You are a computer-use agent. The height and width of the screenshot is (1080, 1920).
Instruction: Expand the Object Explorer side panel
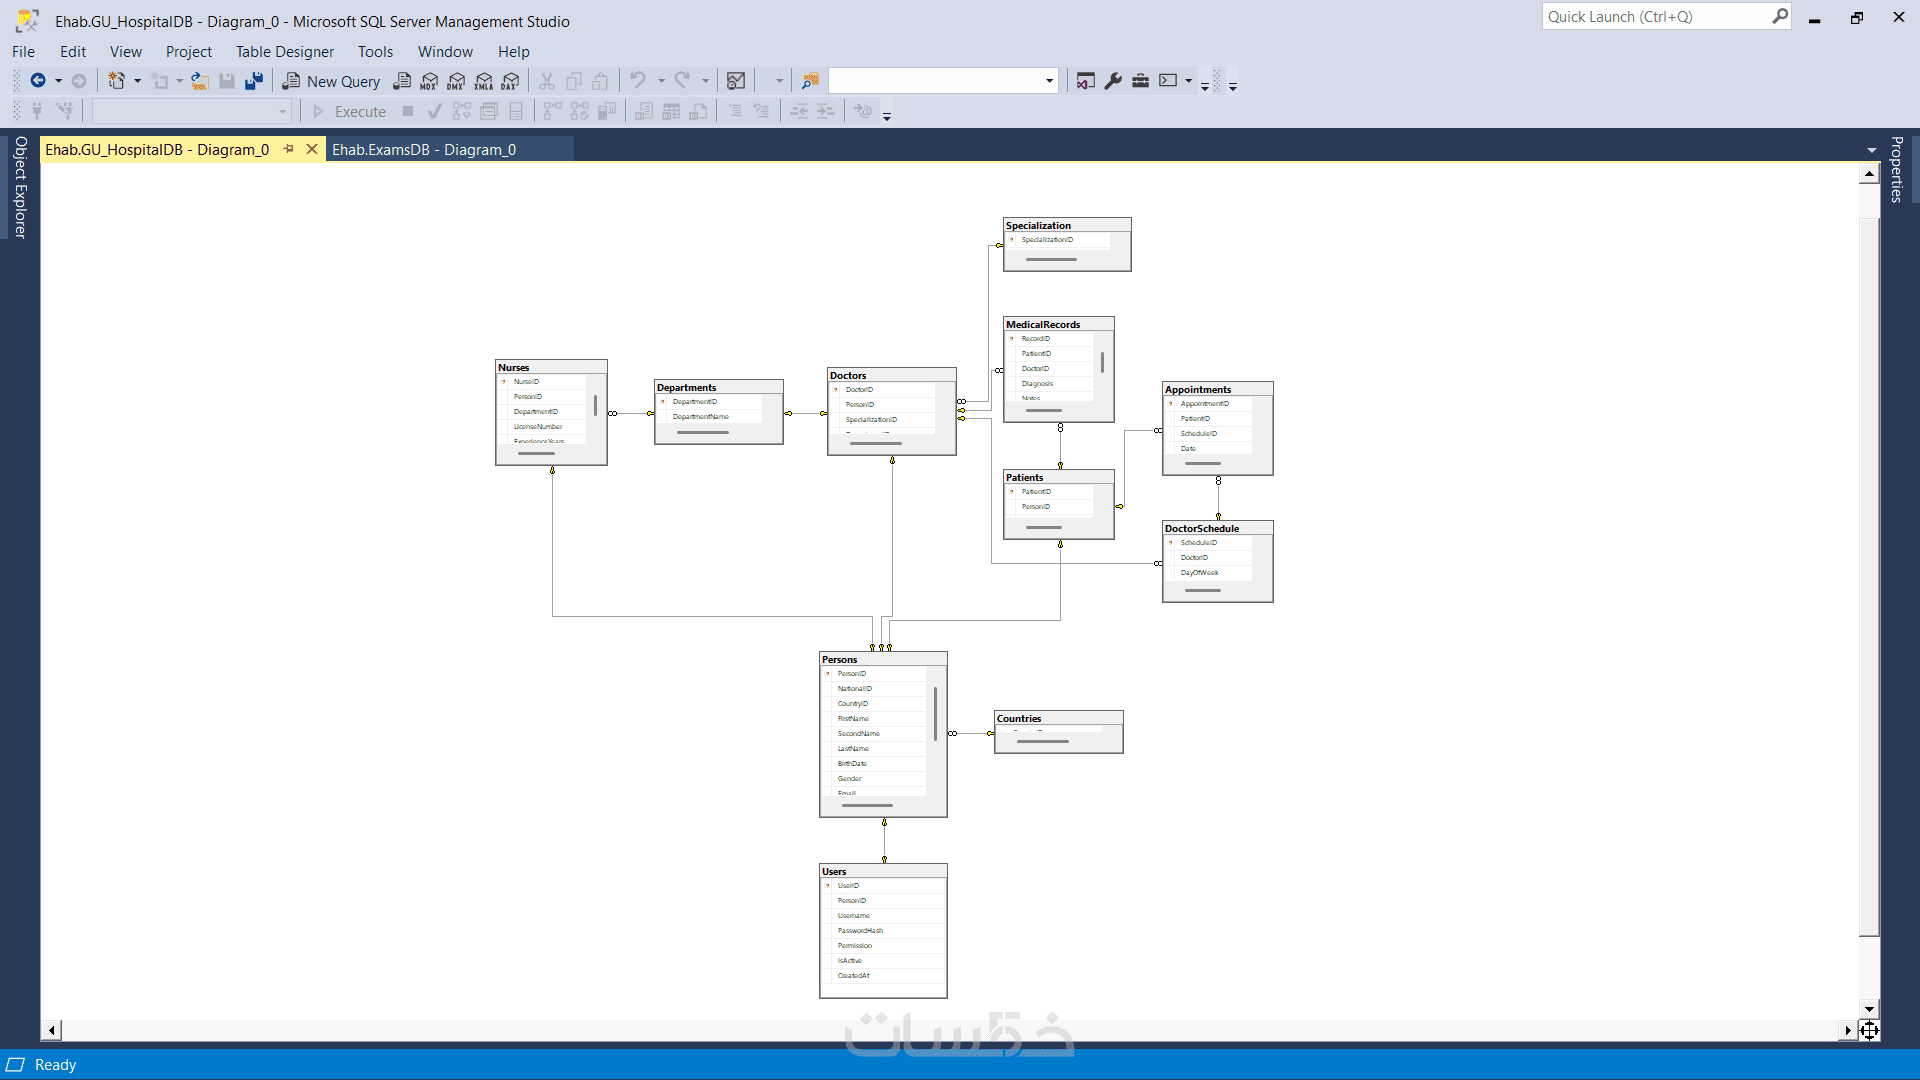20,187
